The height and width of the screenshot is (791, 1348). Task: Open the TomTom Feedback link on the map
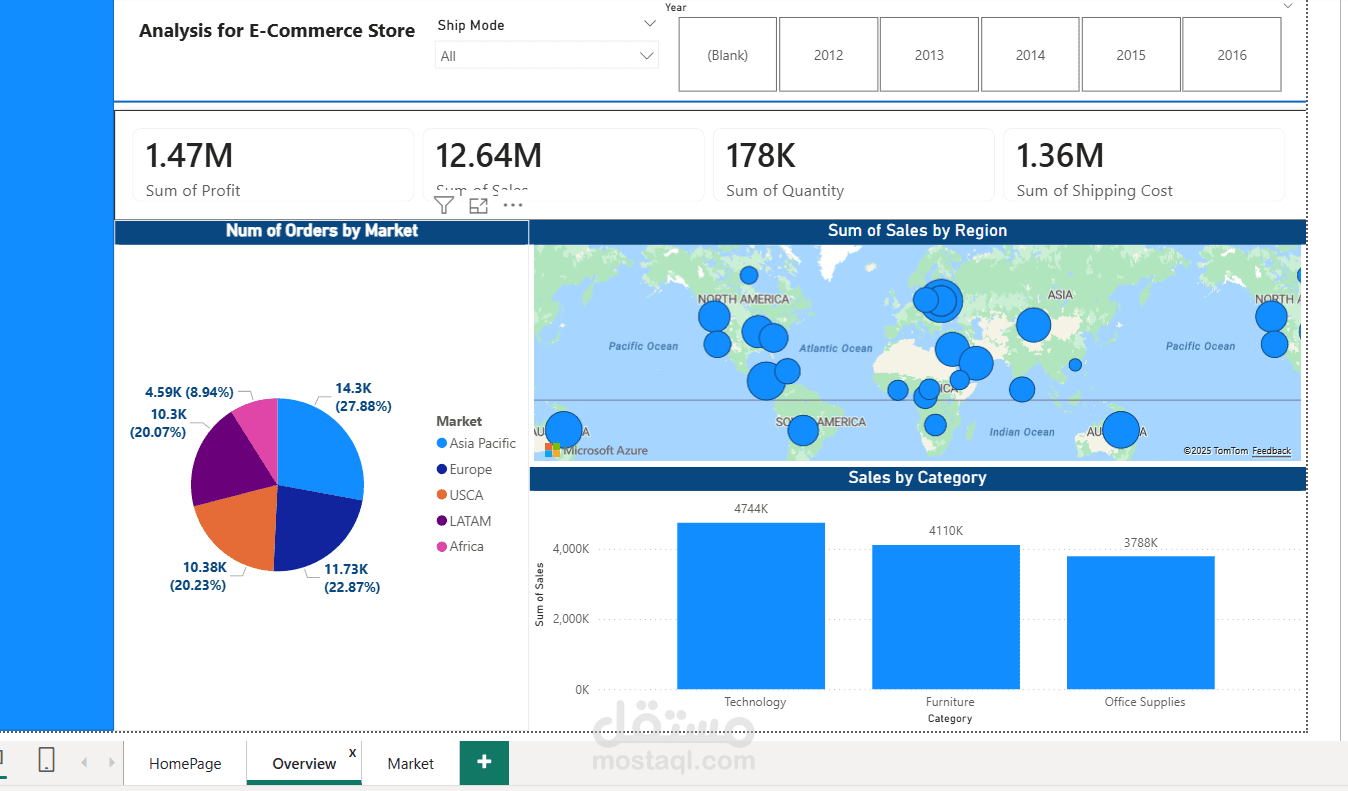pyautogui.click(x=1271, y=450)
